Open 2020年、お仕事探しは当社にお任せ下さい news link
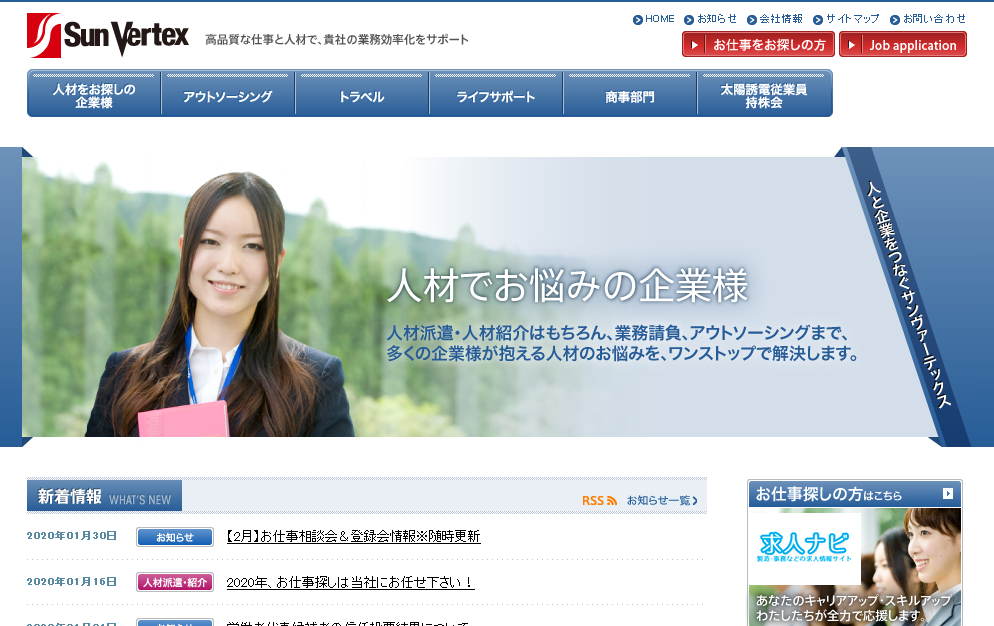The height and width of the screenshot is (626, 994). (350, 582)
